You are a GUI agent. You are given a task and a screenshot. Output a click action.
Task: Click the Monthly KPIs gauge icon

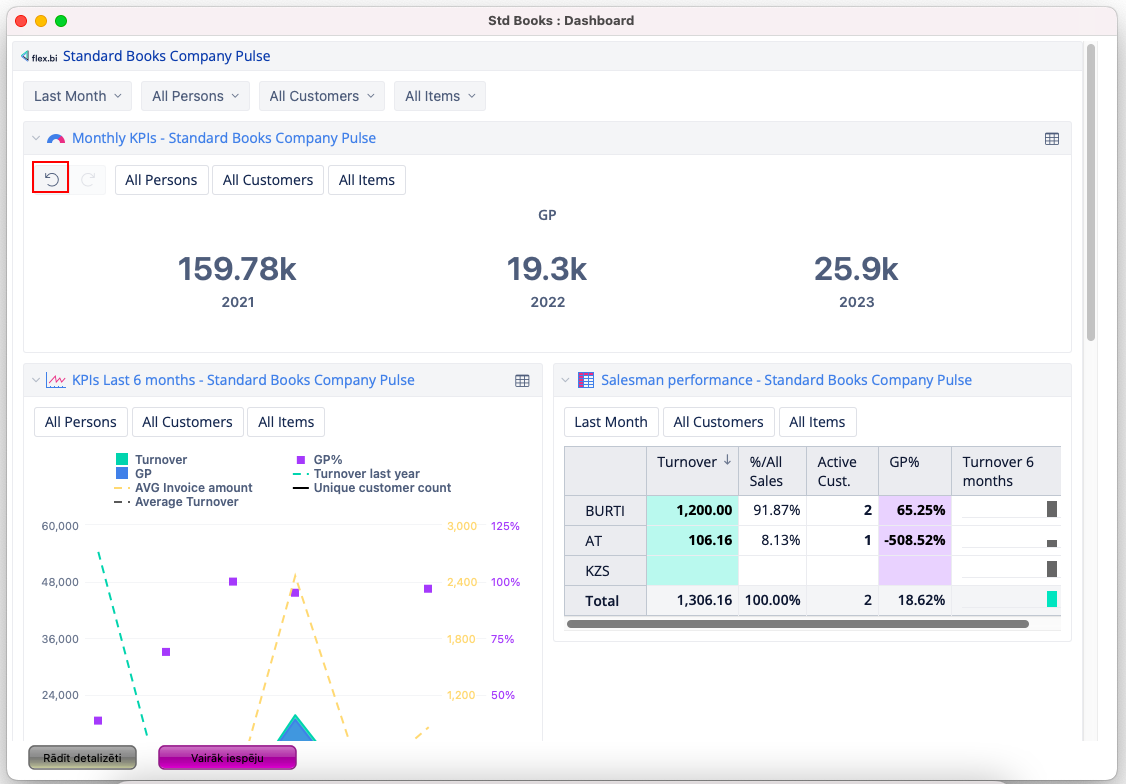pos(56,139)
